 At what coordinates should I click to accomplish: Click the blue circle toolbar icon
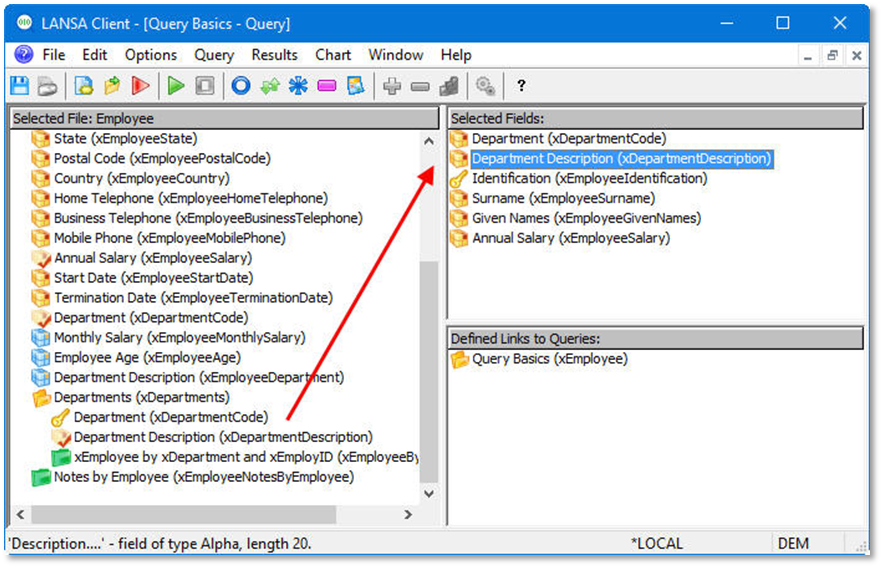click(x=241, y=86)
